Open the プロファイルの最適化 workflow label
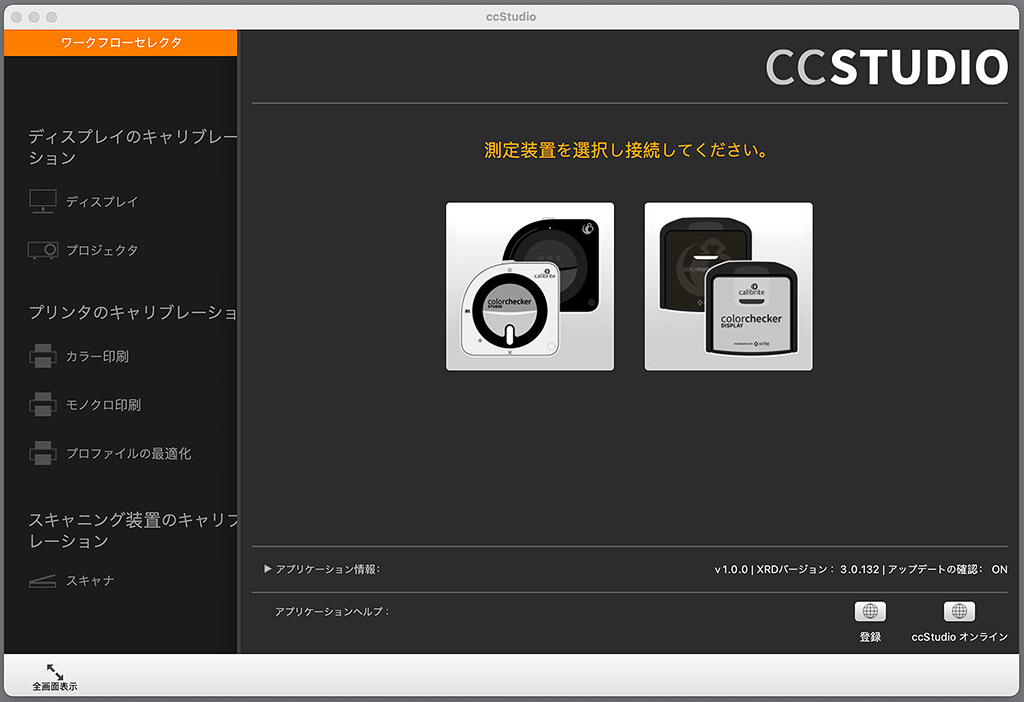 [x=129, y=453]
